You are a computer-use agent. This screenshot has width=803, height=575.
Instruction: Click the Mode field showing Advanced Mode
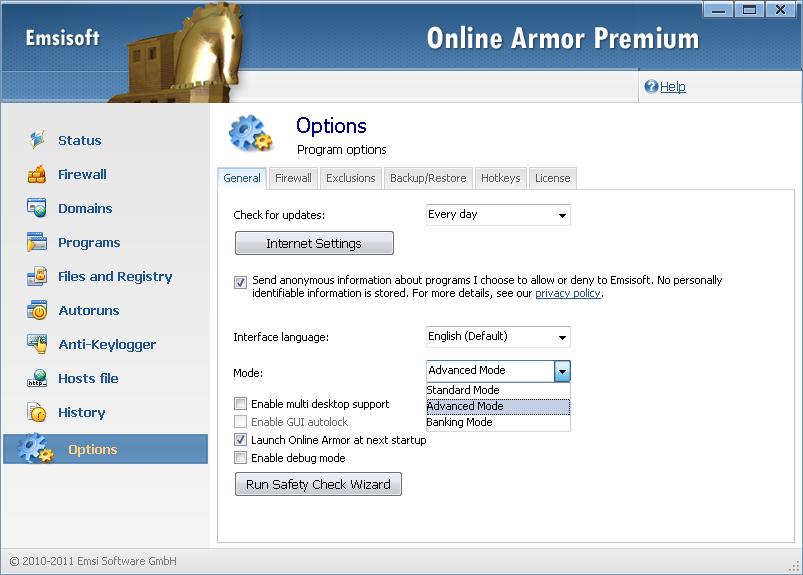[490, 371]
